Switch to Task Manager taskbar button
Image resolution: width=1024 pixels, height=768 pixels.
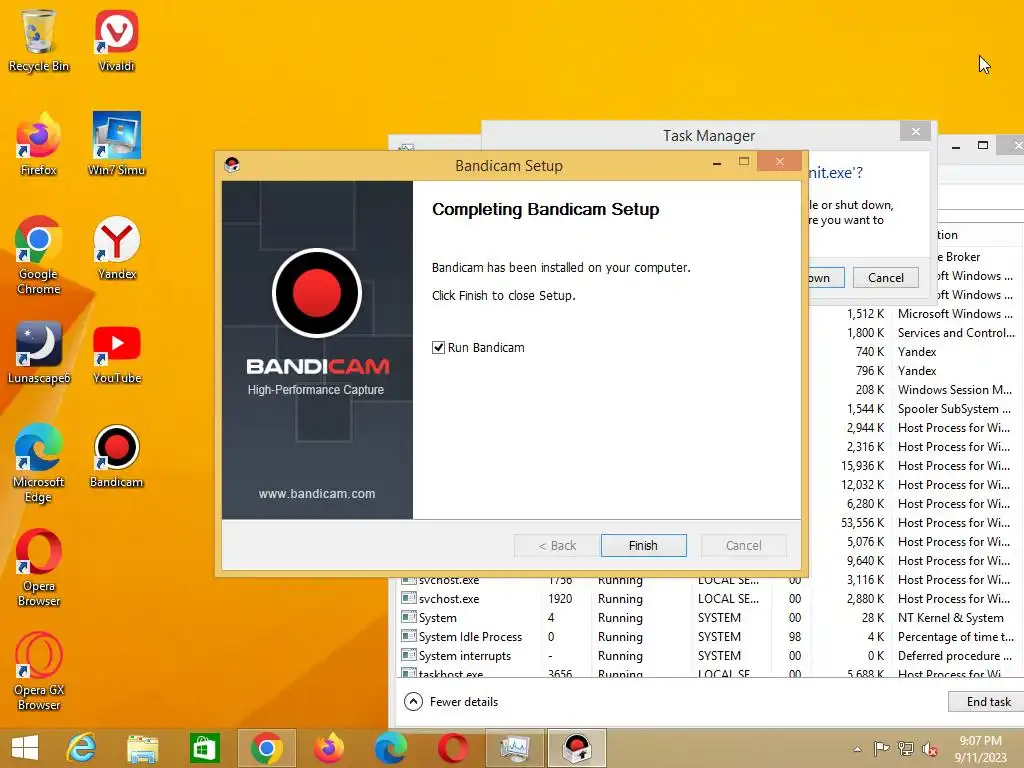click(515, 748)
